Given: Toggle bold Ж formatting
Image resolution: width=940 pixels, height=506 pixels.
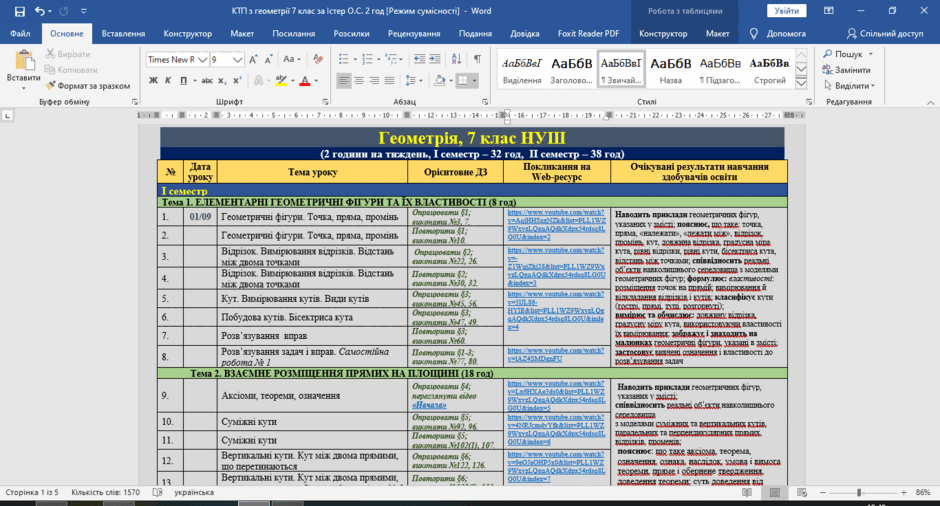Looking at the screenshot, I should tap(153, 80).
